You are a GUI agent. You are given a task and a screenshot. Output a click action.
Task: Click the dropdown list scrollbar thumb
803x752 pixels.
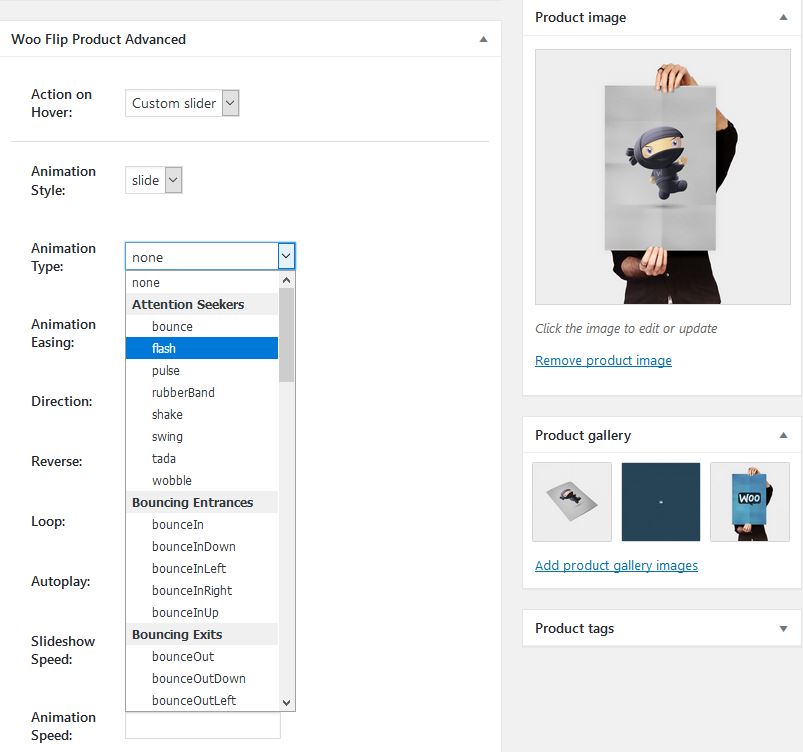click(286, 335)
